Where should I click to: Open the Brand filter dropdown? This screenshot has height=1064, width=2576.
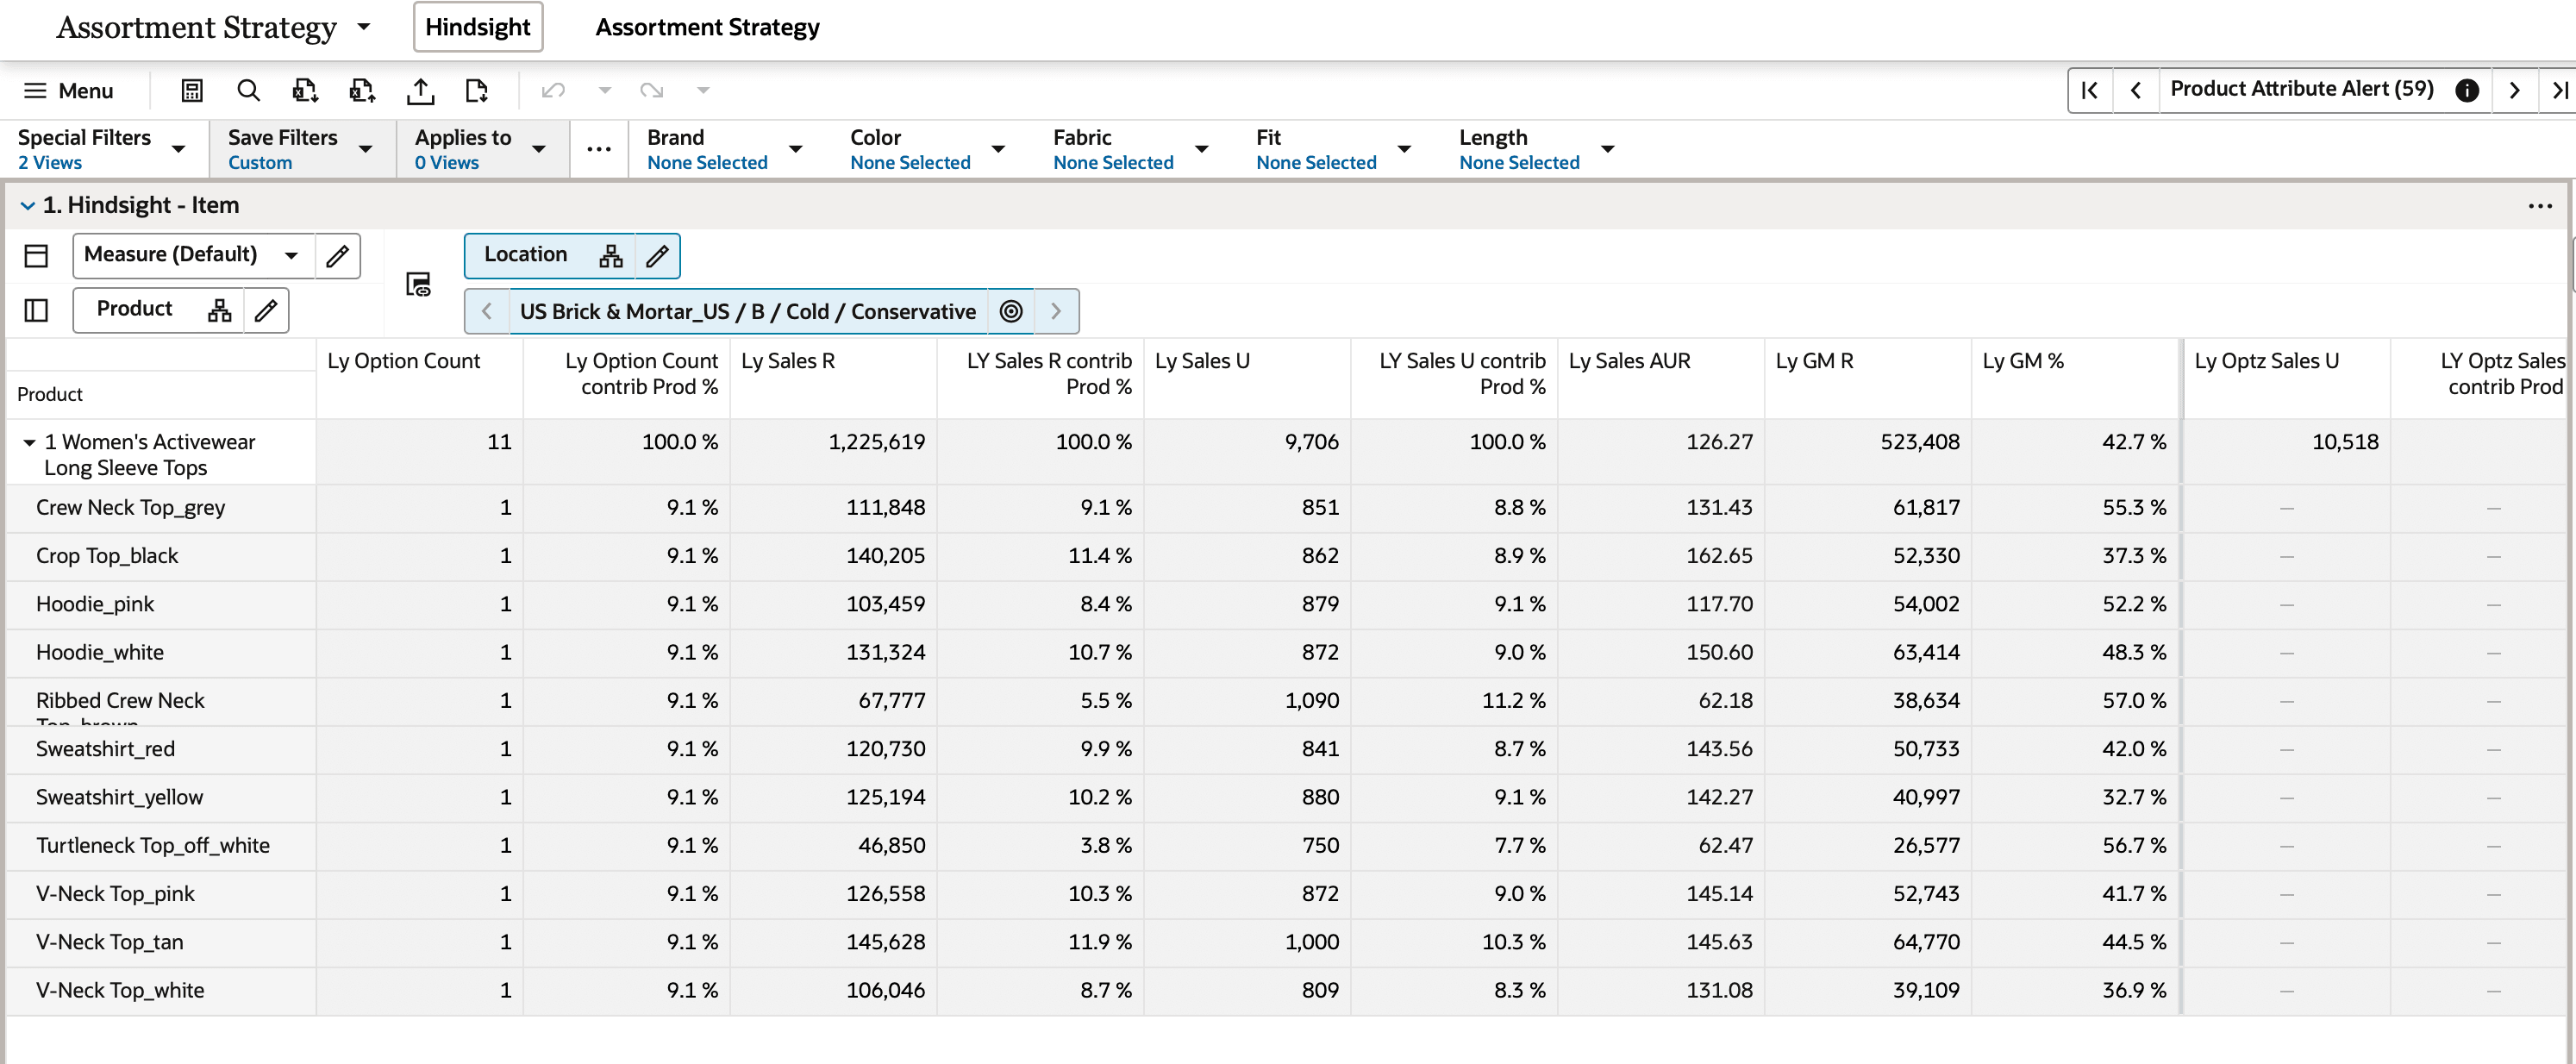(796, 149)
